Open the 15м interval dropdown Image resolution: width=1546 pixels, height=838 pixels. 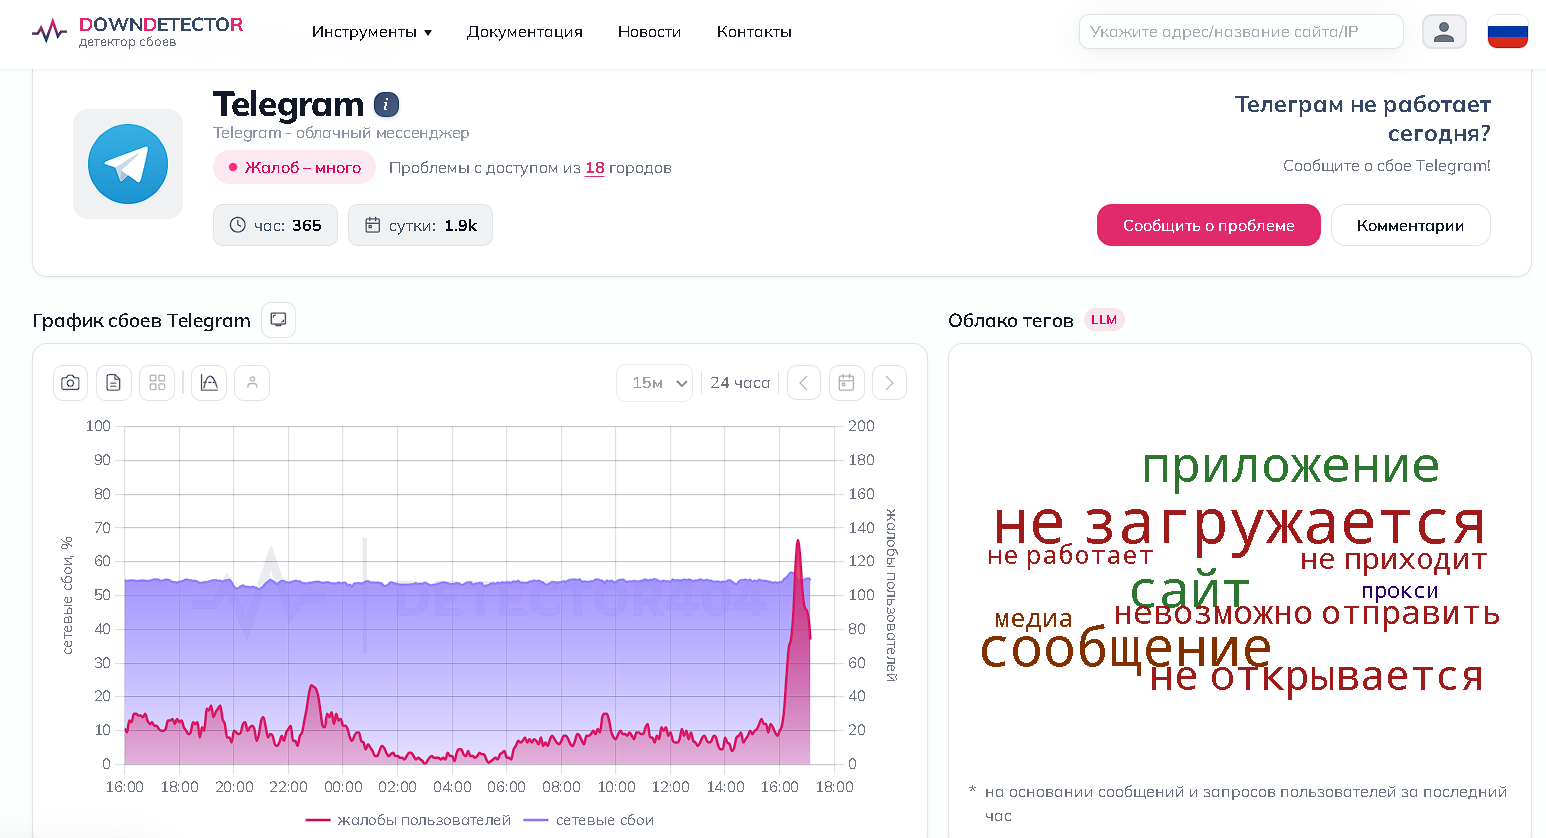(x=654, y=383)
